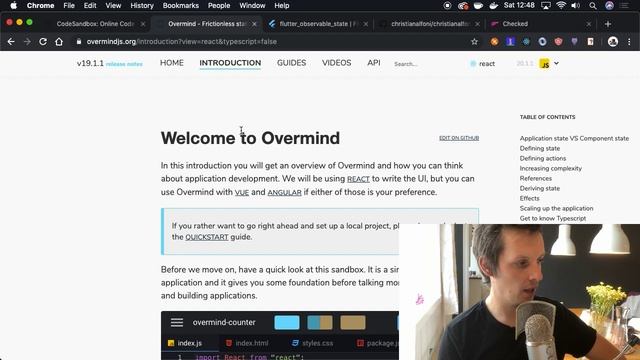Bookmark this page with the star icon
The height and width of the screenshot is (360, 640).
tap(474, 42)
